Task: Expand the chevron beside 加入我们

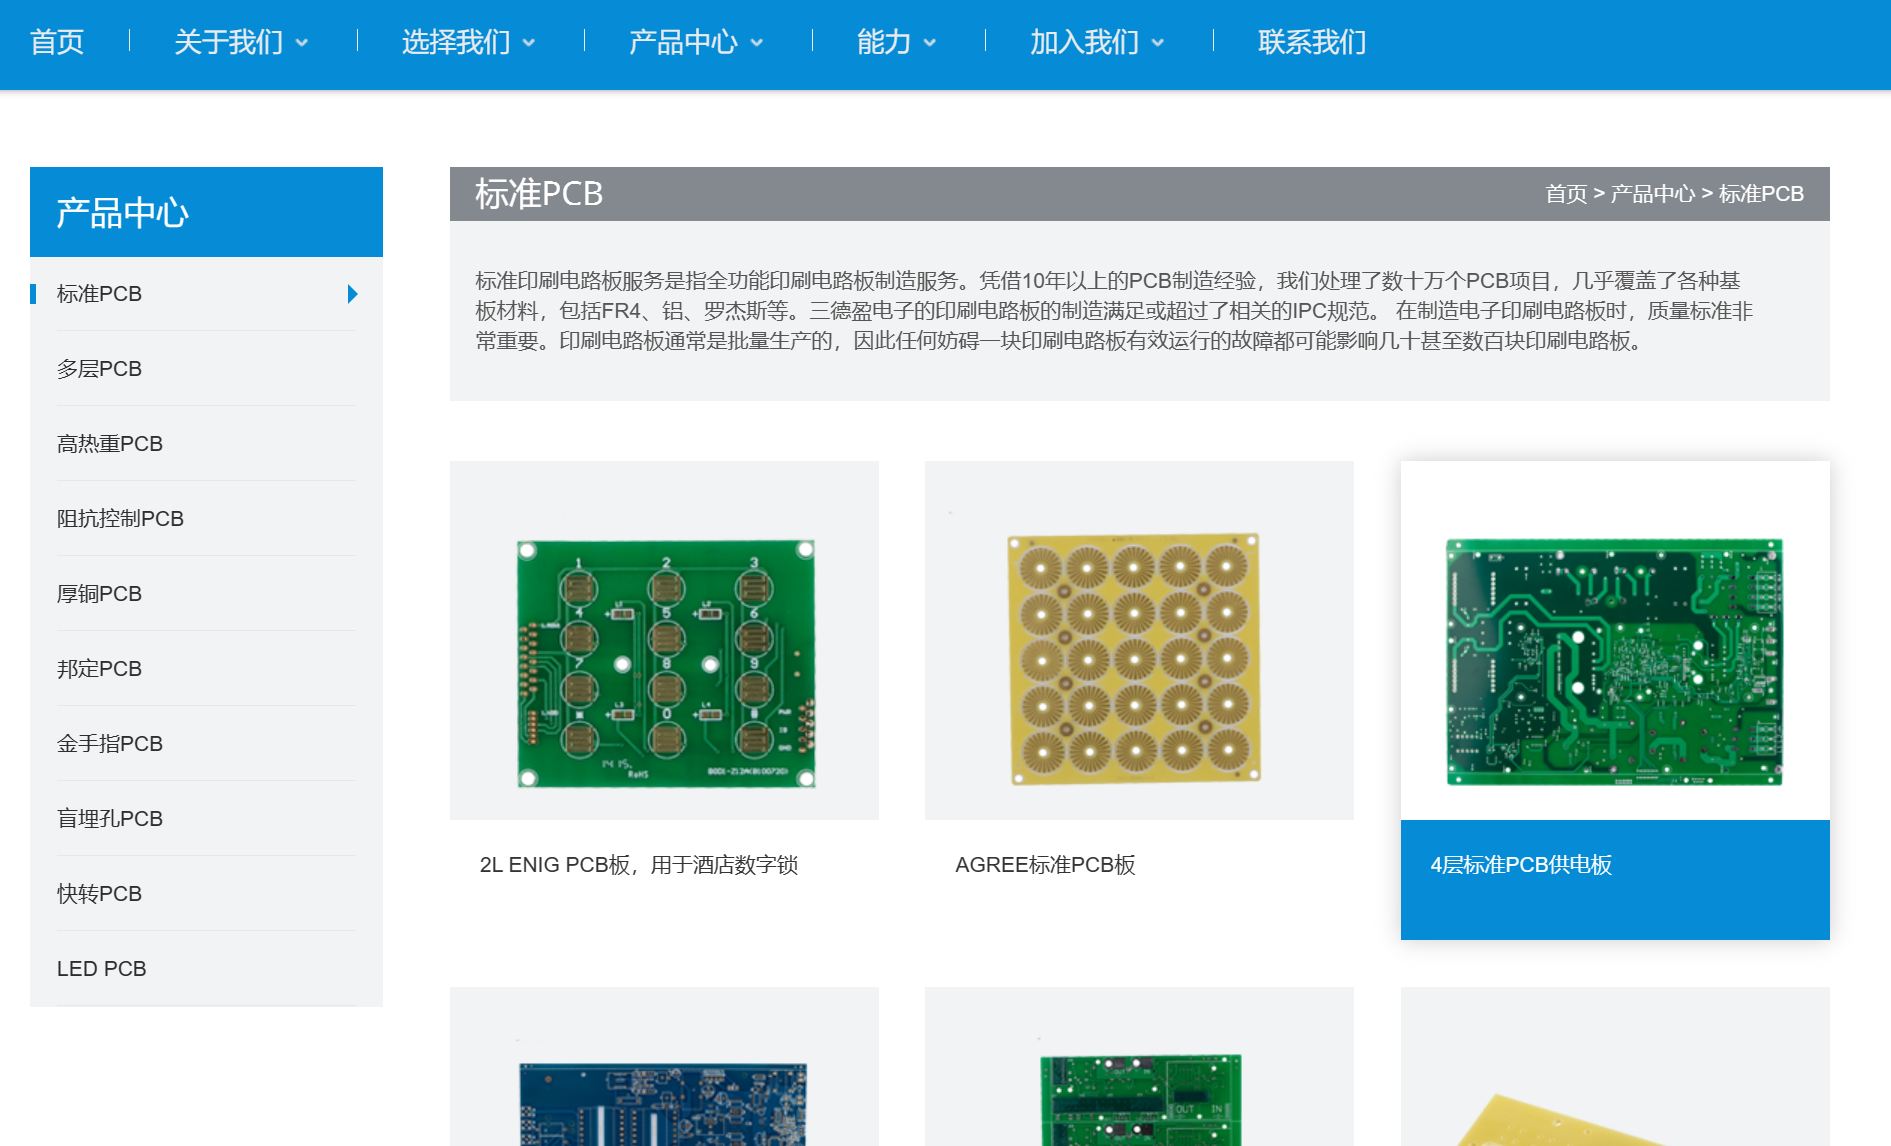Action: [x=1158, y=43]
